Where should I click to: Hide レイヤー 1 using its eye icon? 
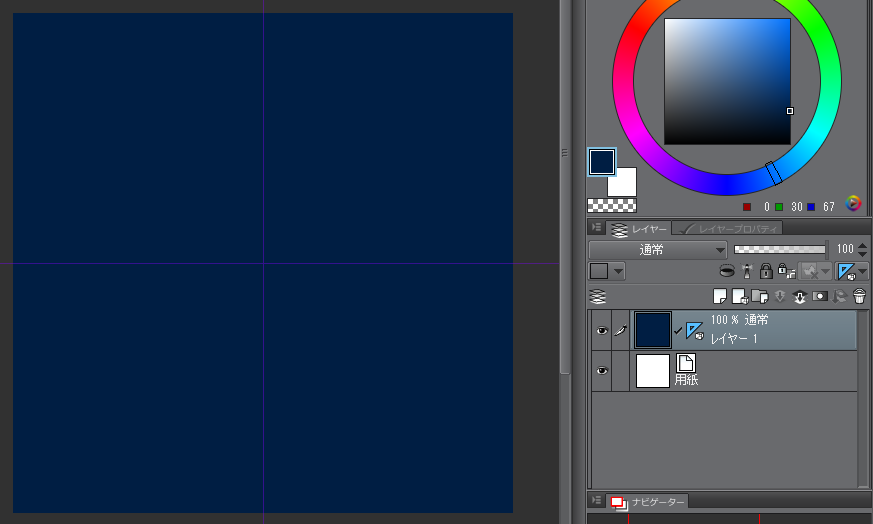[x=602, y=331]
